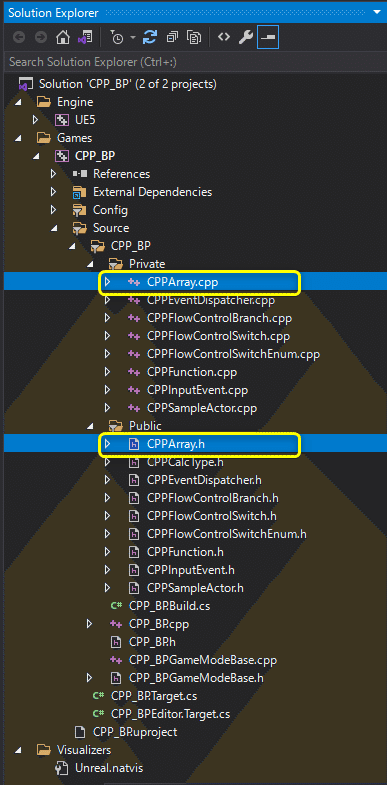Click the Forward navigation arrow in toolbar
Image resolution: width=387 pixels, height=785 pixels.
click(41, 38)
